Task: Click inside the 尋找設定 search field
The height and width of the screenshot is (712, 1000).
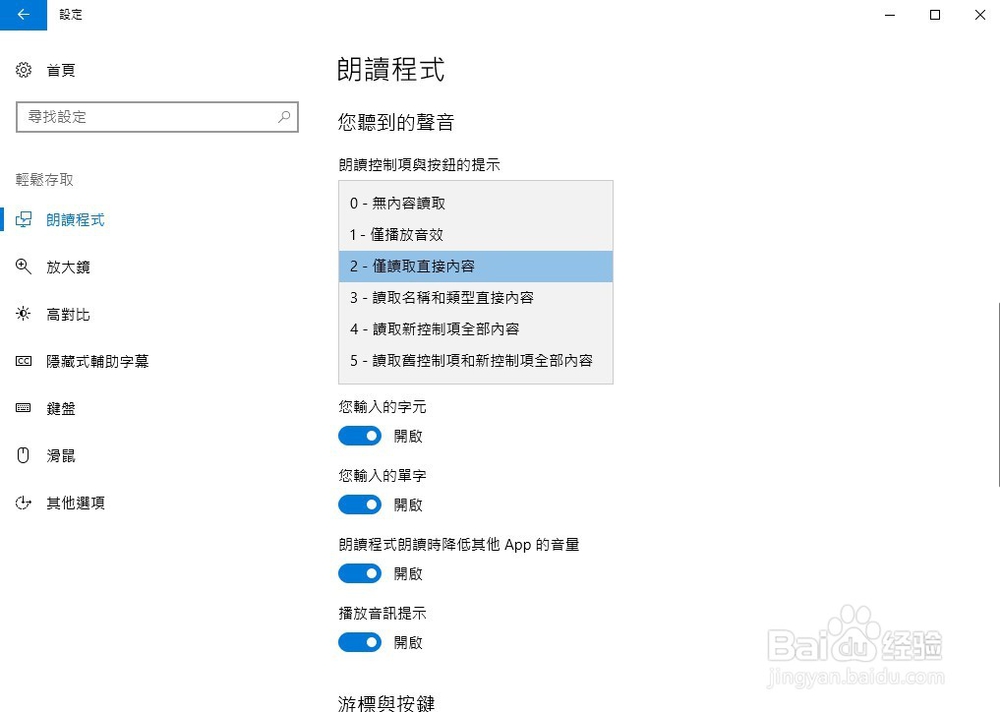Action: point(157,117)
